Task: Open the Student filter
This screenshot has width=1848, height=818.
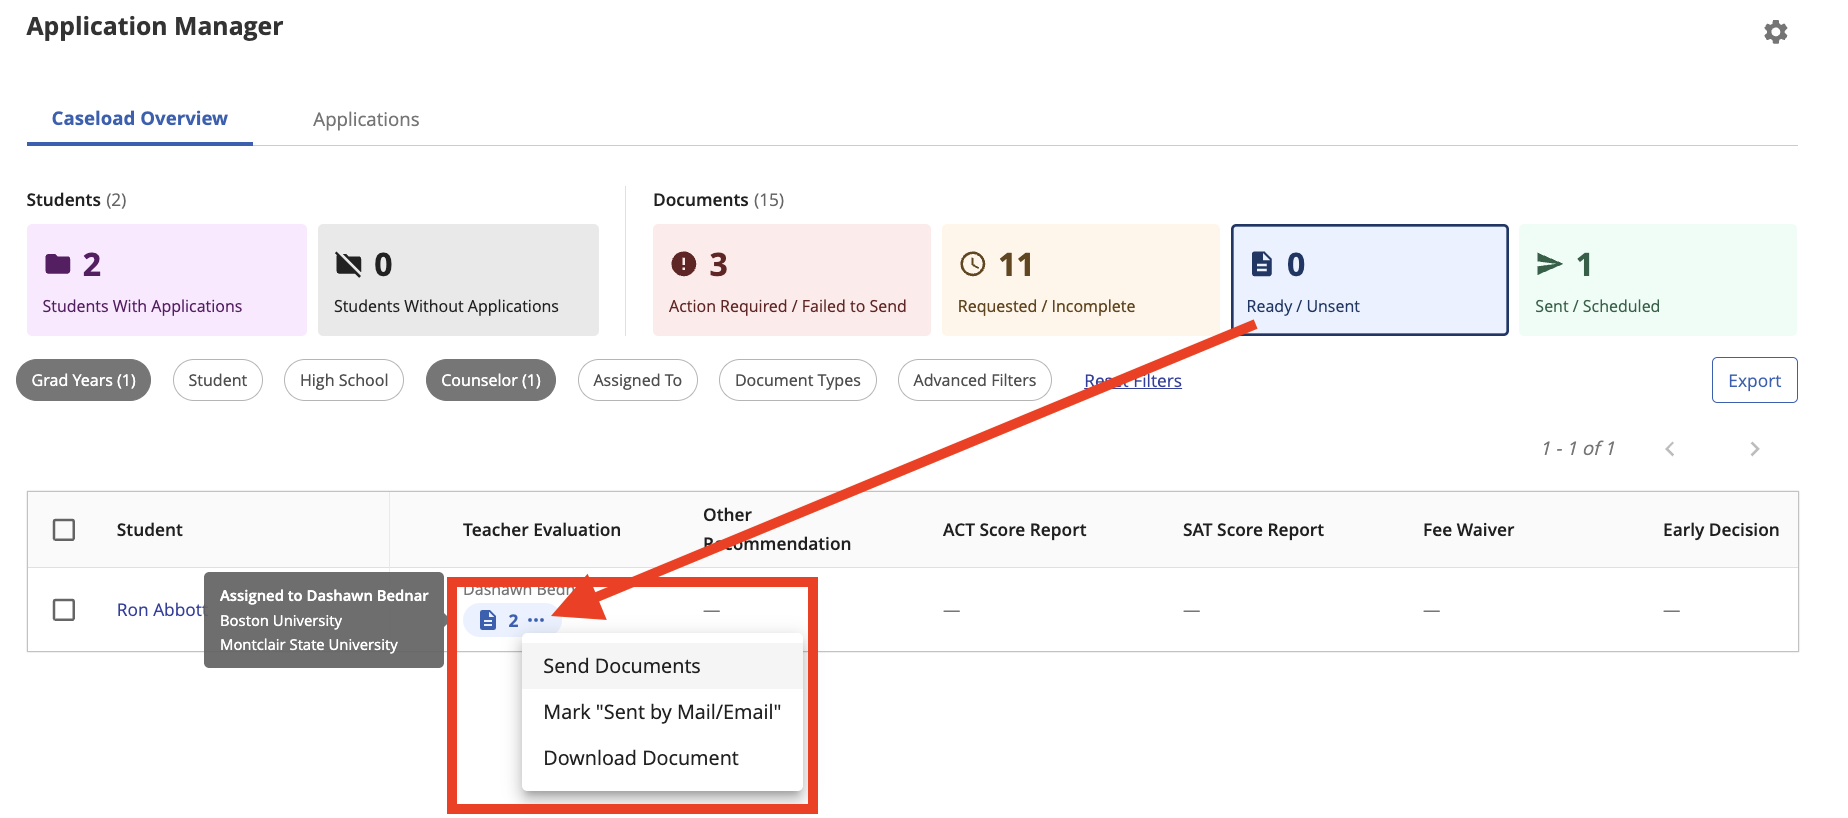Action: (x=217, y=380)
